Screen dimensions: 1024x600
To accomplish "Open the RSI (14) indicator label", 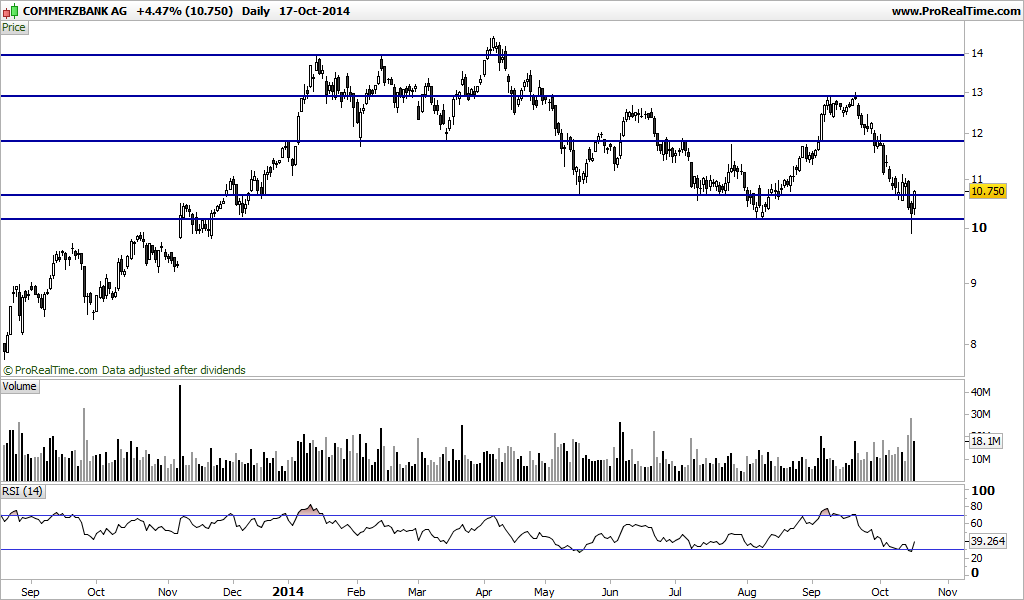I will (22, 491).
